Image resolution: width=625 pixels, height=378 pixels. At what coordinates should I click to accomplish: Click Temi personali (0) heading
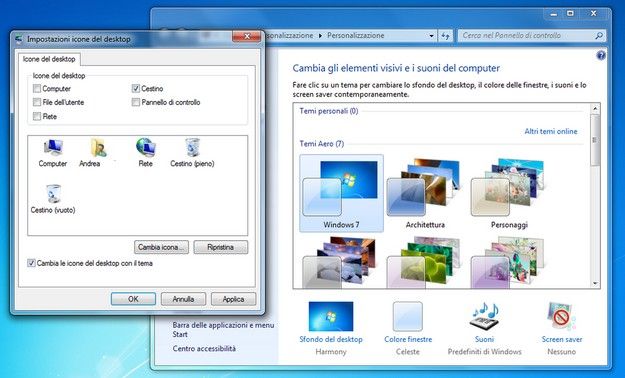(x=328, y=111)
